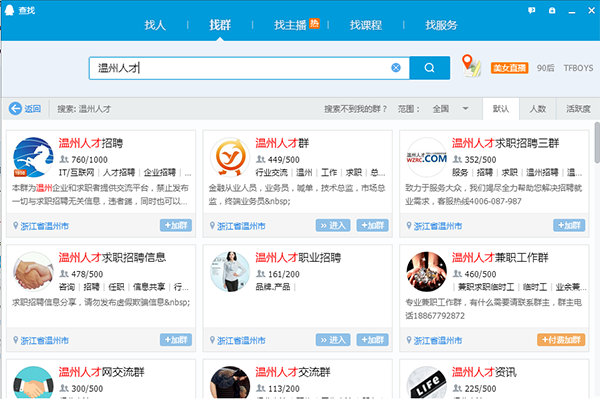
Task: Click the title bar lock icon
Action: click(552, 10)
